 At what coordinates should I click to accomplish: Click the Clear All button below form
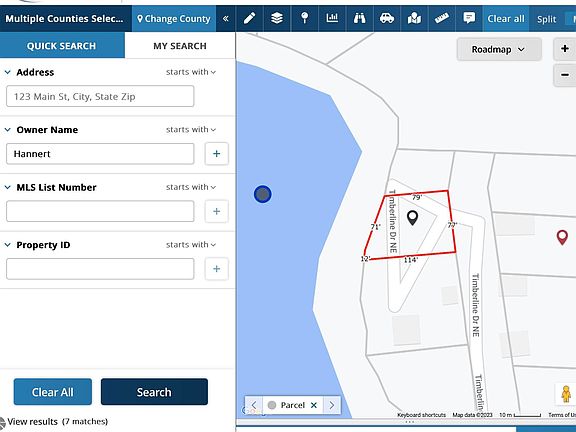53,392
